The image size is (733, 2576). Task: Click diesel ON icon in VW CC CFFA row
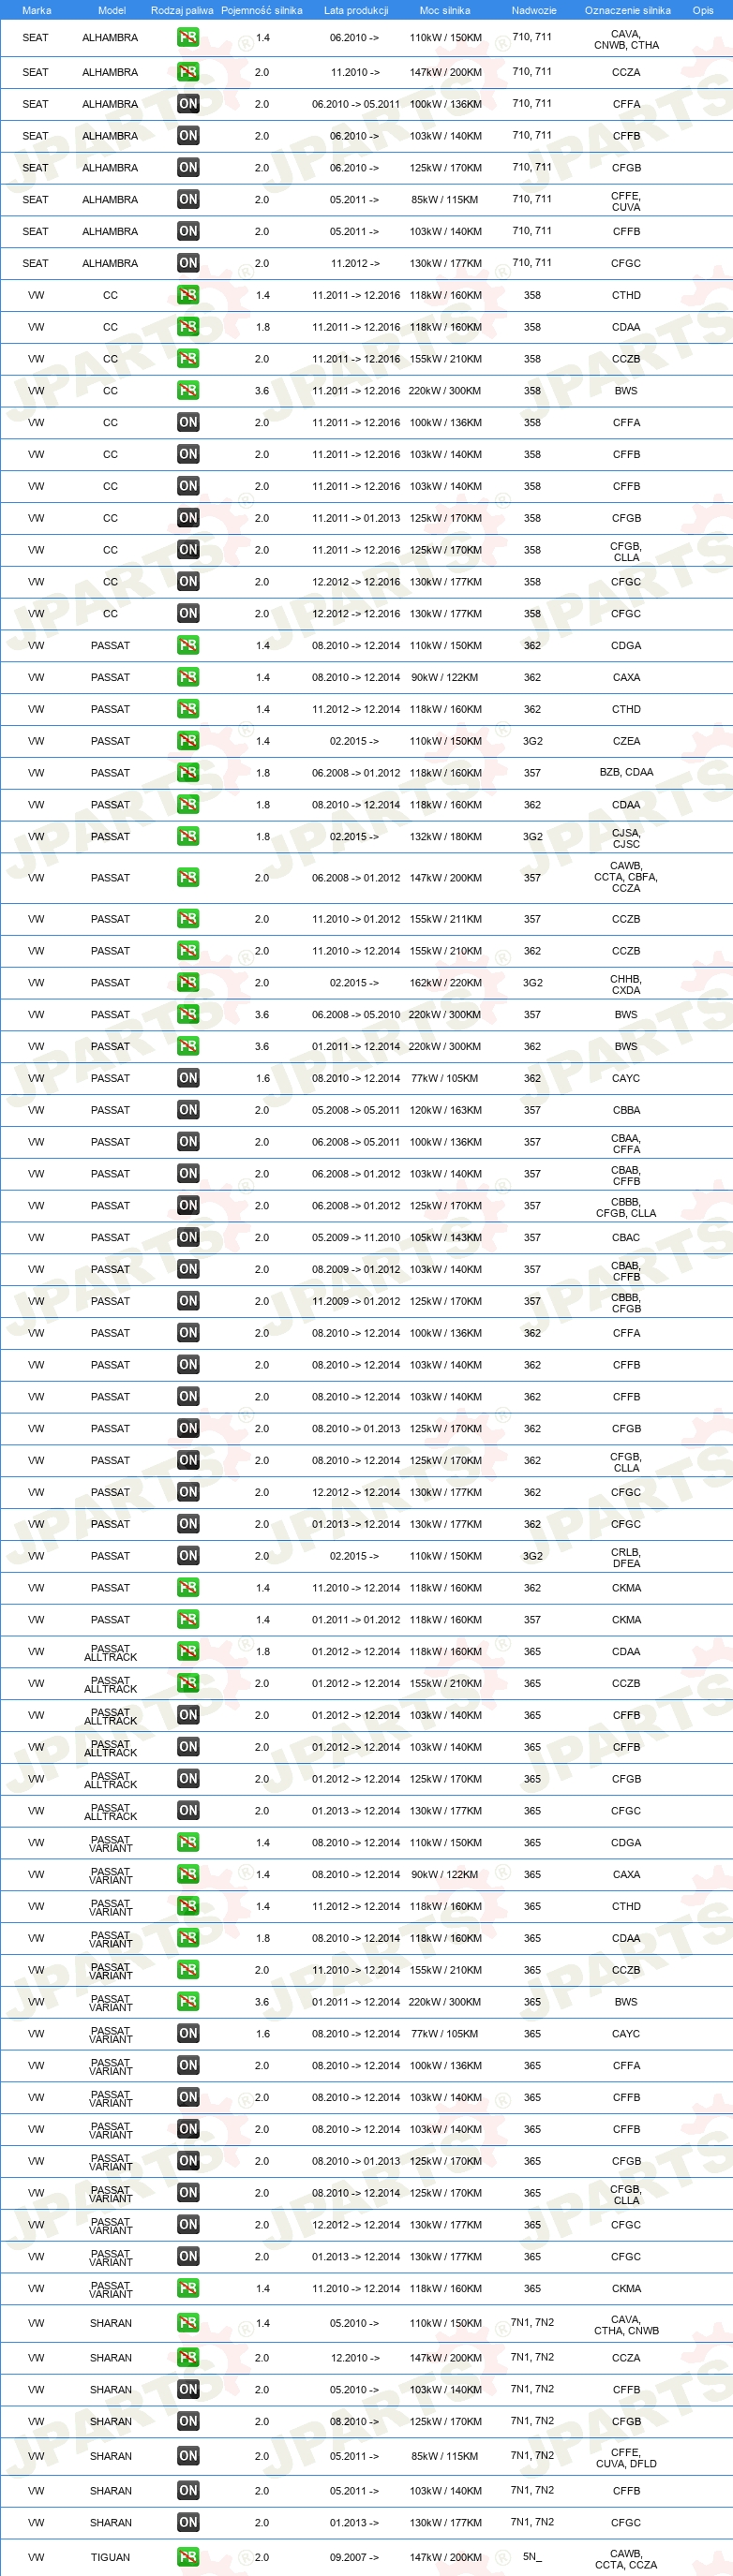tap(188, 422)
